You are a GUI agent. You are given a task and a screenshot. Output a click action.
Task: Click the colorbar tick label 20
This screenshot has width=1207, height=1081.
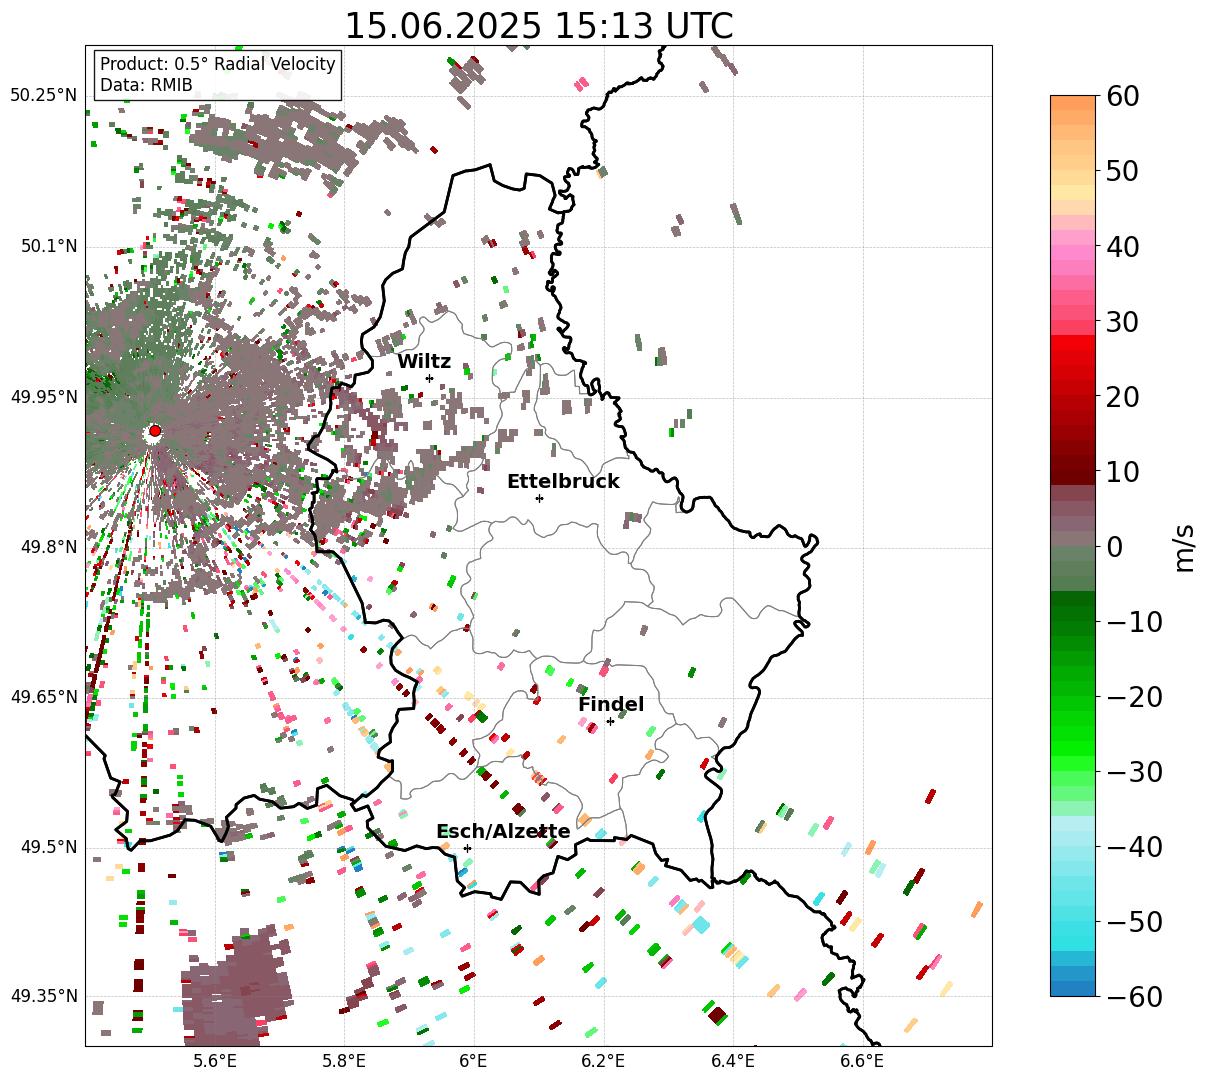[x=1121, y=397]
